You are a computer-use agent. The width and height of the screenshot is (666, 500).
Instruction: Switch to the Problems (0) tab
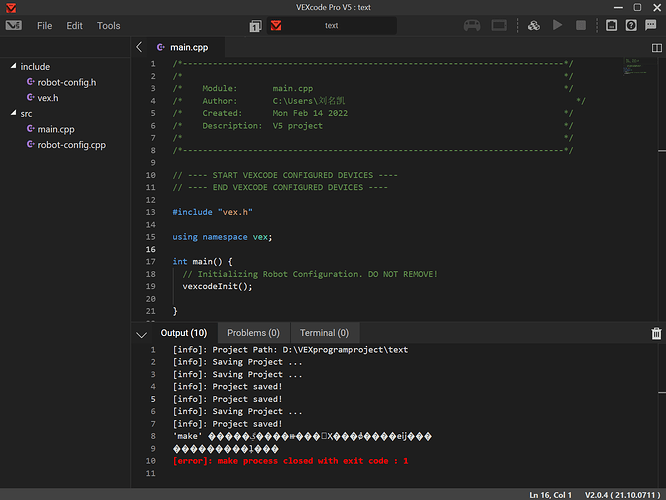pos(254,333)
